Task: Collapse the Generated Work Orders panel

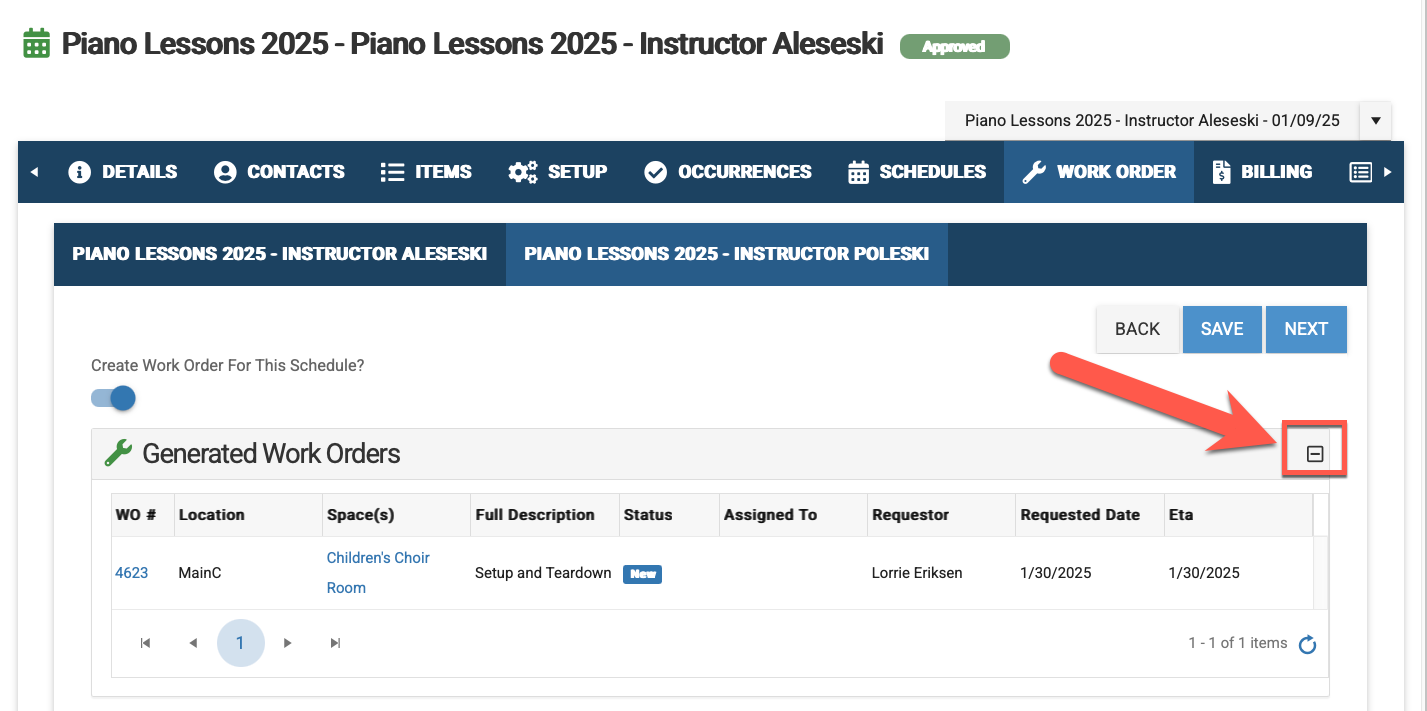Action: [x=1315, y=454]
